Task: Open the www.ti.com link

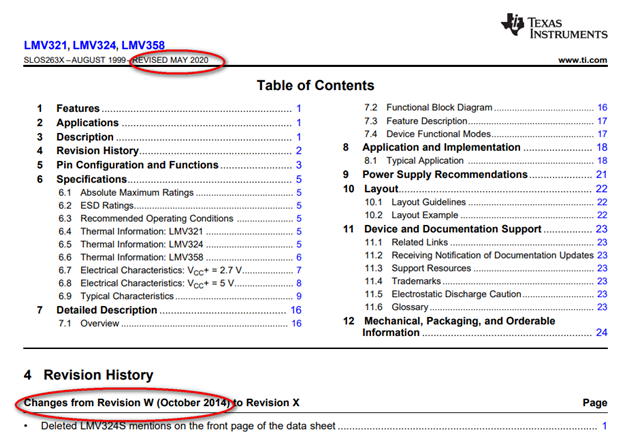Action: click(x=583, y=60)
